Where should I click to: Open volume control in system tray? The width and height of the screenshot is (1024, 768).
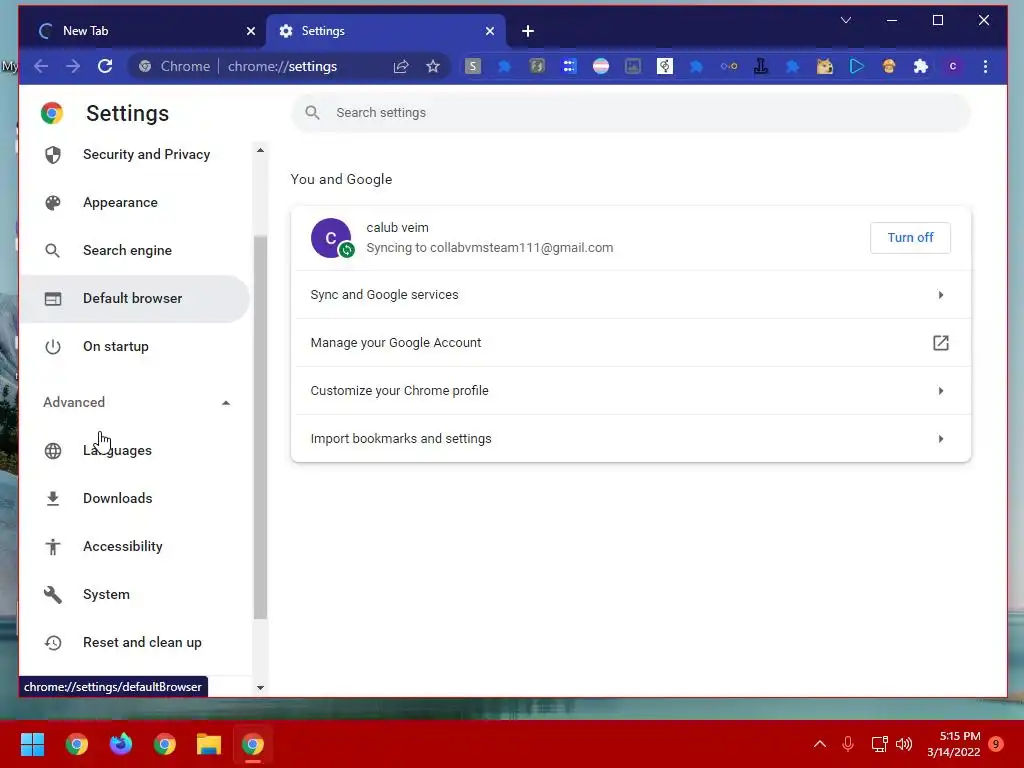(x=904, y=744)
